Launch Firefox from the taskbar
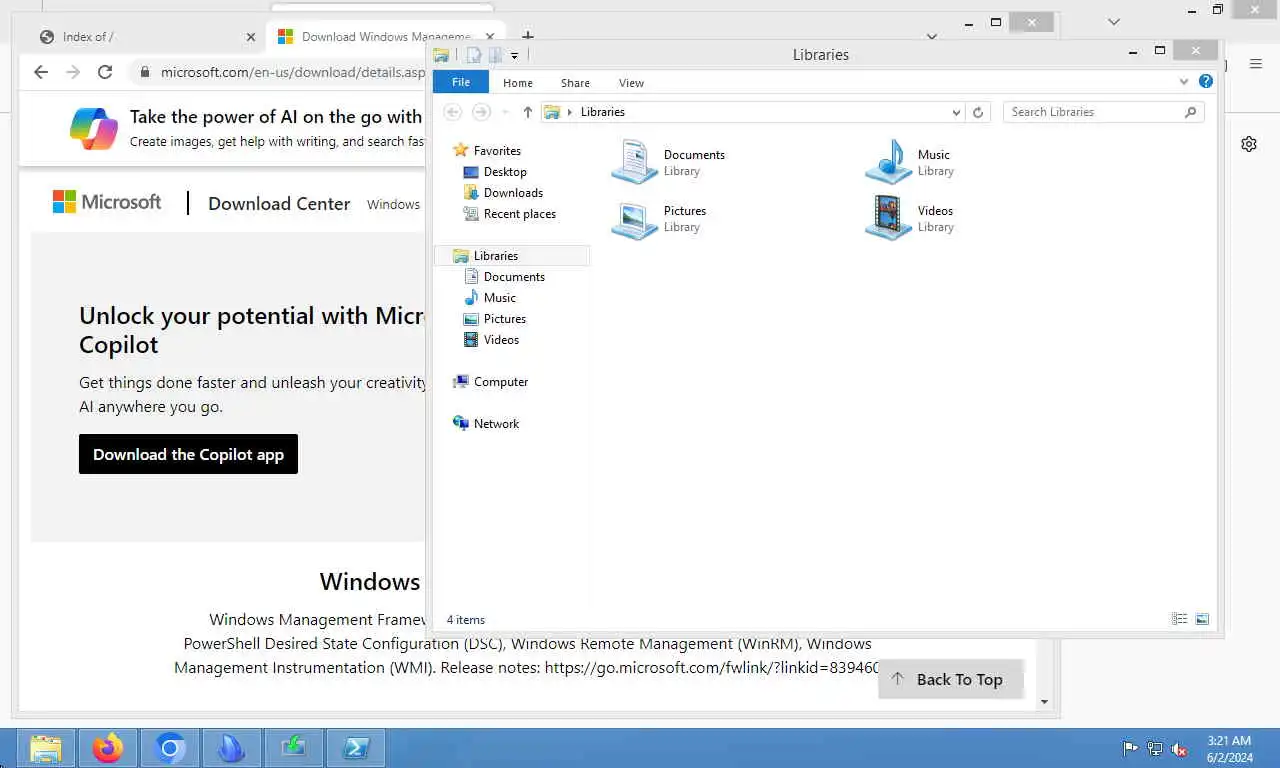Image resolution: width=1280 pixels, height=768 pixels. 108,748
